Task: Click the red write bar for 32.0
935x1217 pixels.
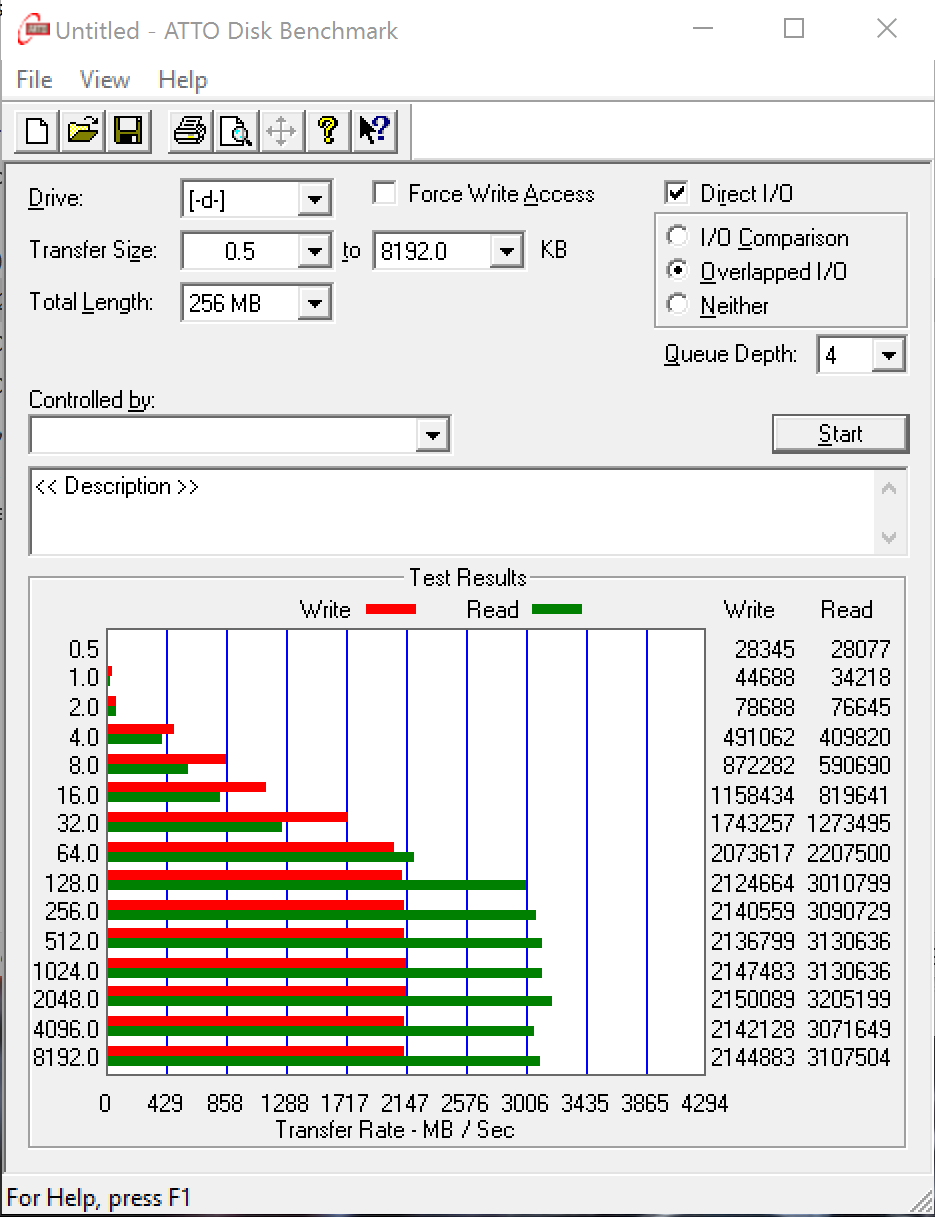Action: point(227,817)
